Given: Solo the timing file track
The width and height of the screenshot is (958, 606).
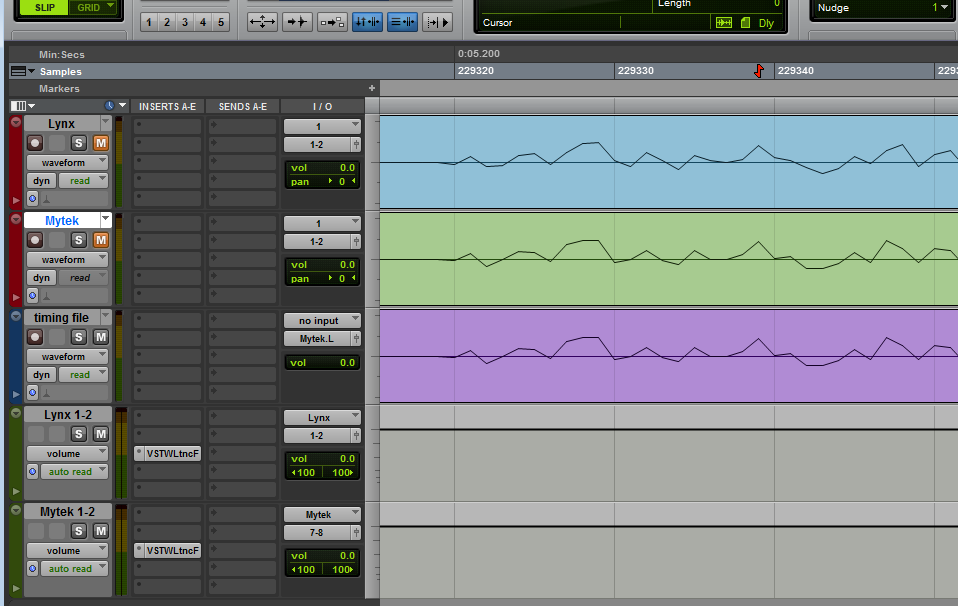Looking at the screenshot, I should (x=78, y=337).
